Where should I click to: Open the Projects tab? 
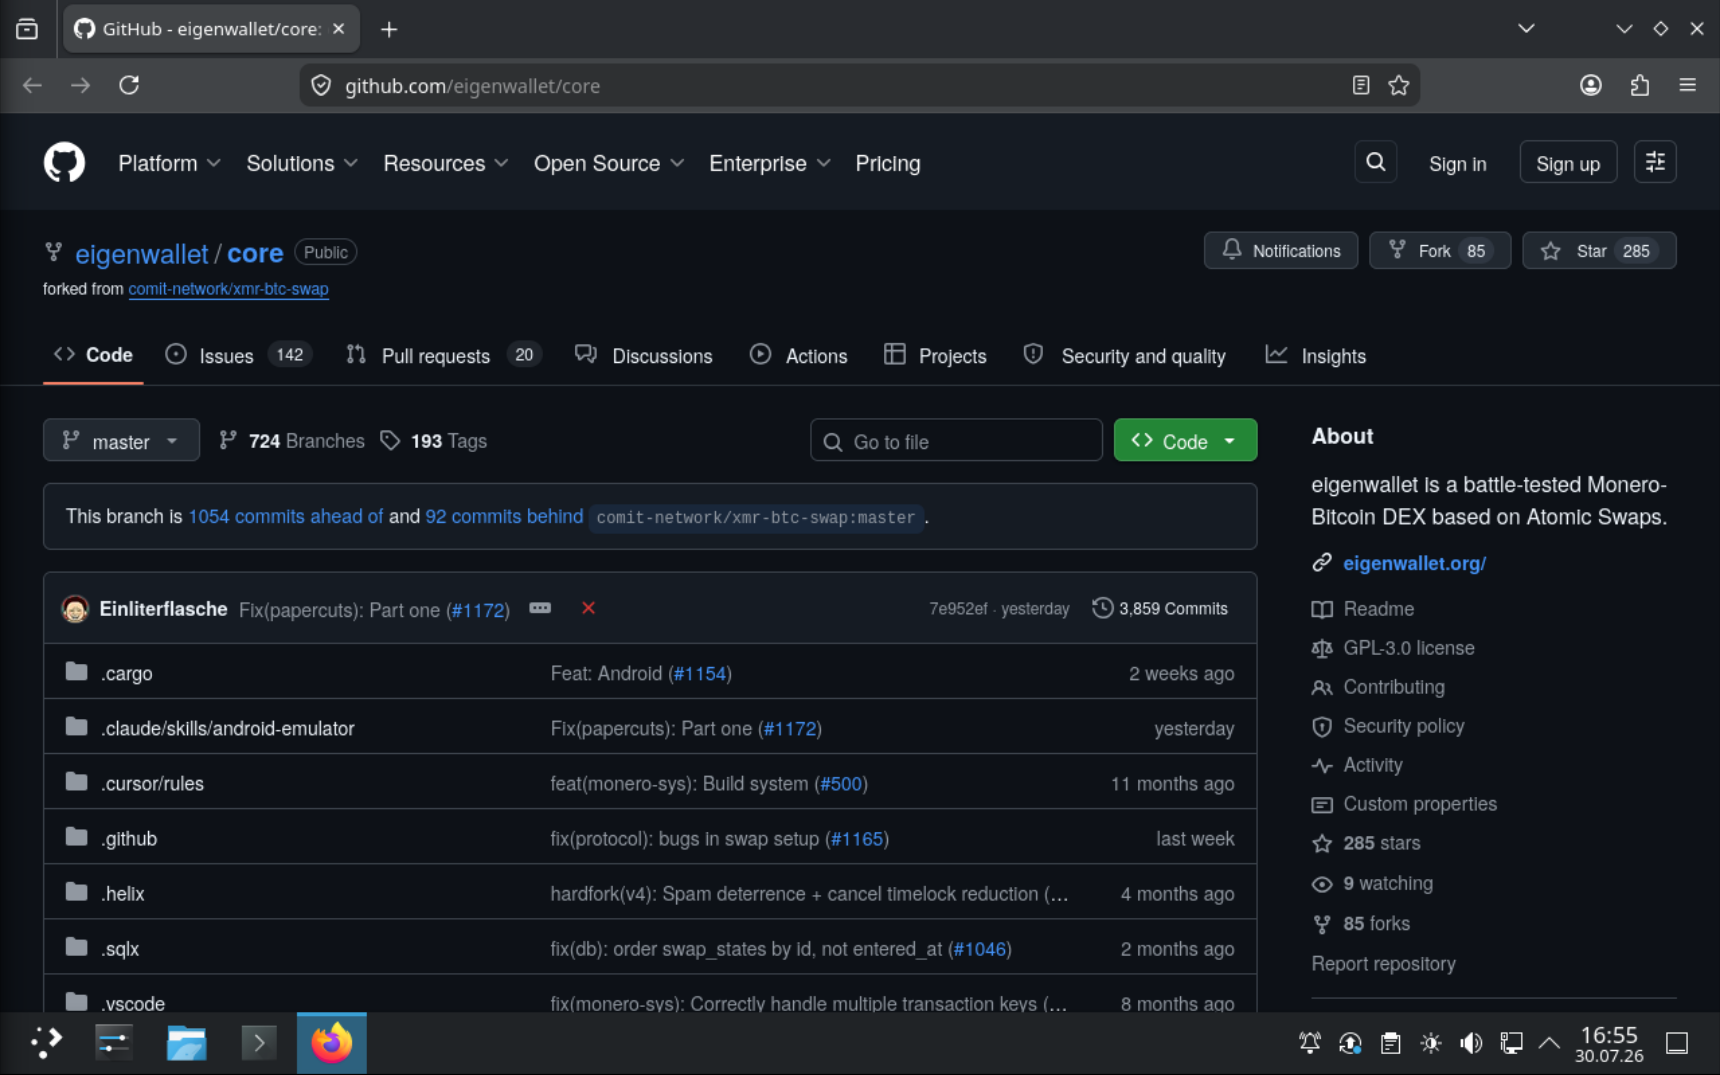tap(935, 355)
